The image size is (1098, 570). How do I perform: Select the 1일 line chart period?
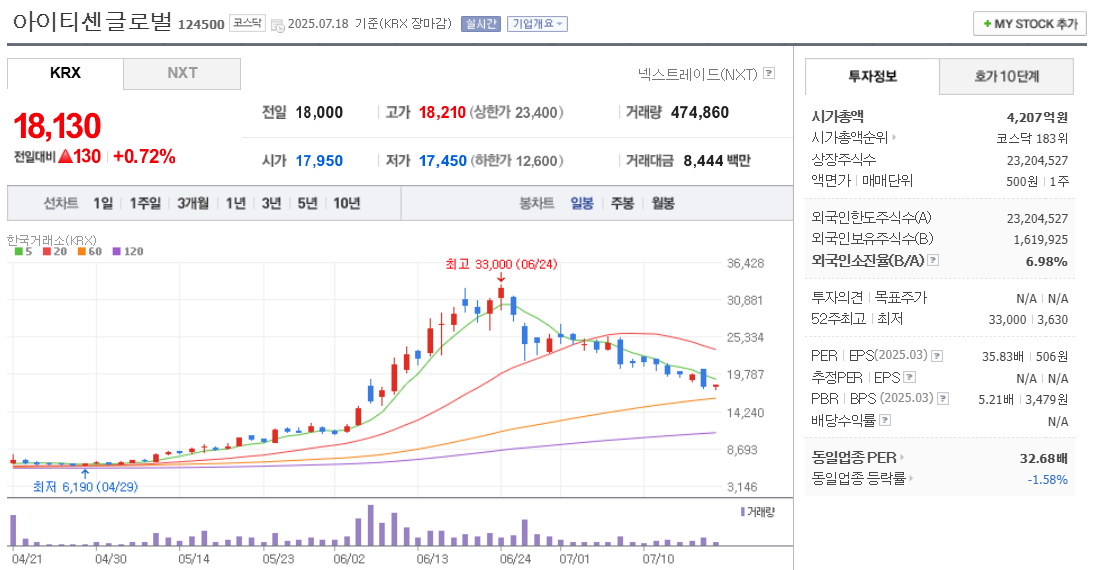tap(103, 203)
